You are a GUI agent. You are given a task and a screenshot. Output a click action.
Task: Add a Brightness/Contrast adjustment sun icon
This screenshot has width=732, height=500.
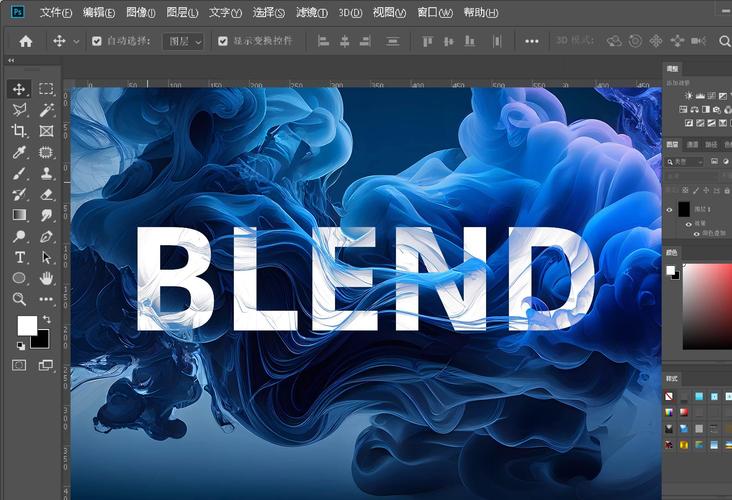[689, 96]
